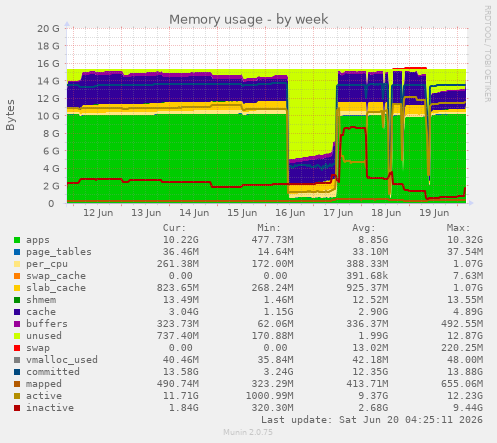The width and height of the screenshot is (497, 443).
Task: Select the 'unused' legend label
Action: (x=44, y=336)
